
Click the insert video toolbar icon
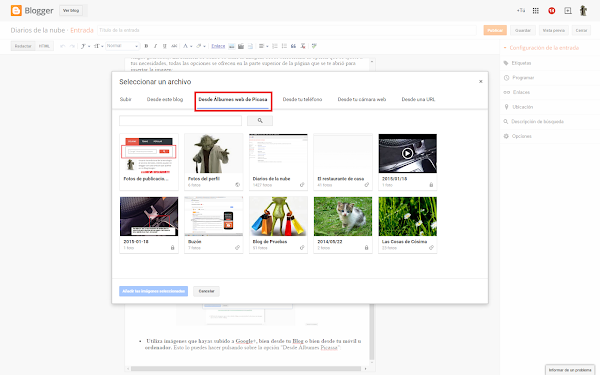[x=241, y=46]
